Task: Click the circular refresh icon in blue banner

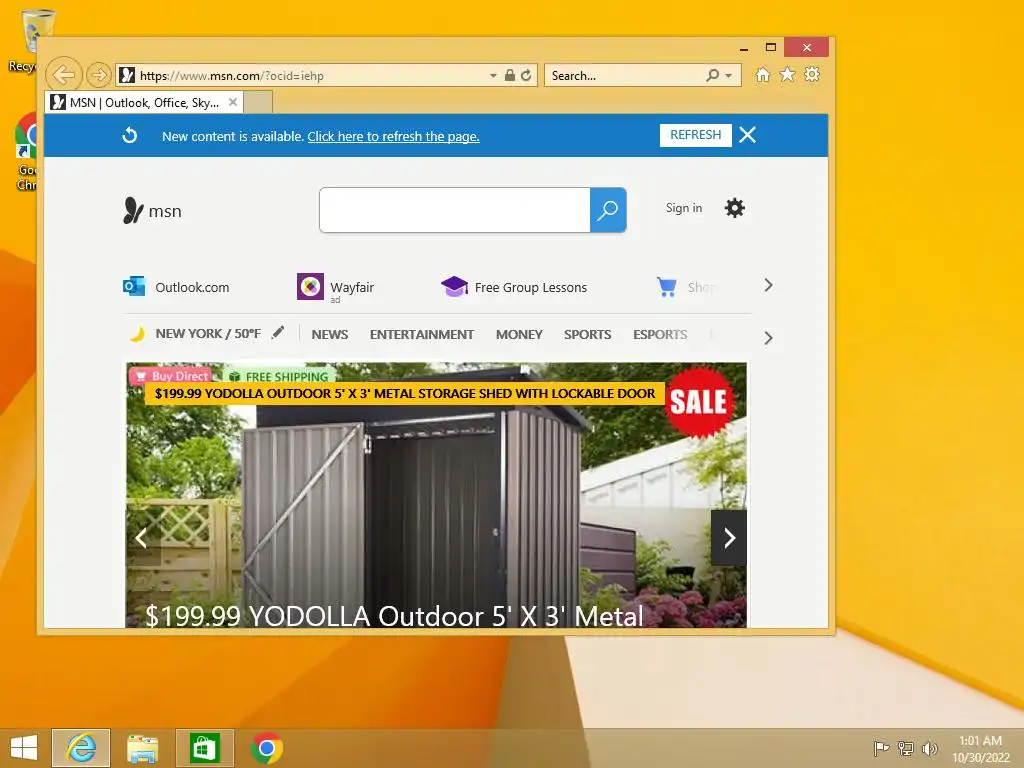Action: click(x=130, y=135)
